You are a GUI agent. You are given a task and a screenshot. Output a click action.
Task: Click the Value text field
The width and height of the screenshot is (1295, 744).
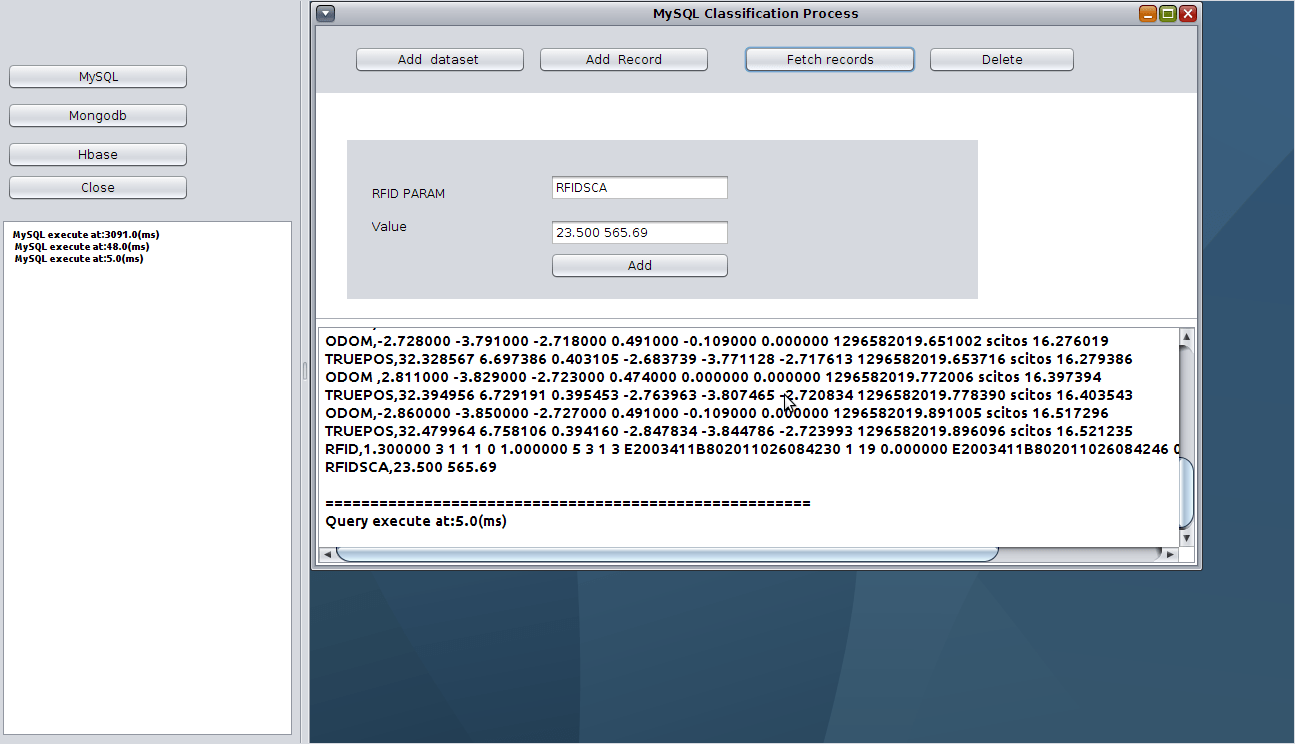(639, 232)
